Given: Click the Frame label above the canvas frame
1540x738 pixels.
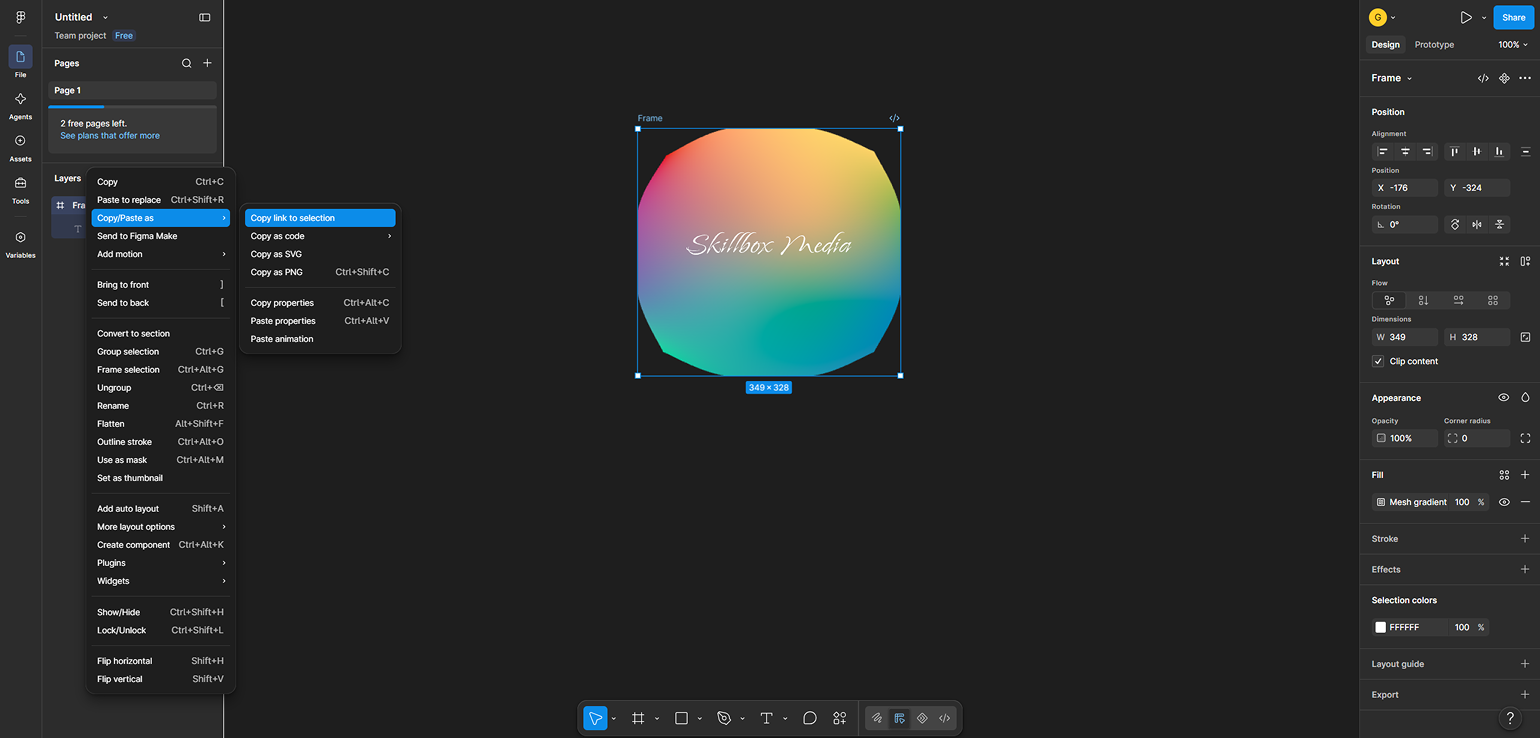Looking at the screenshot, I should coord(650,118).
